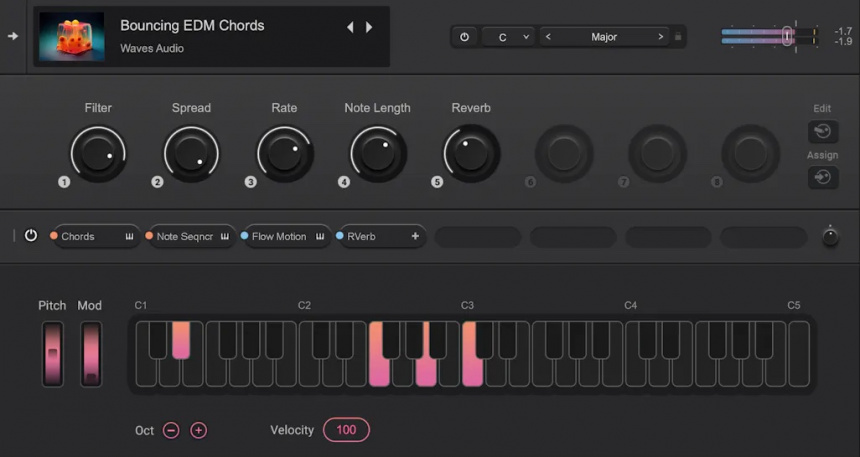
Task: Toggle the Chords module orange dot
Action: (x=54, y=236)
